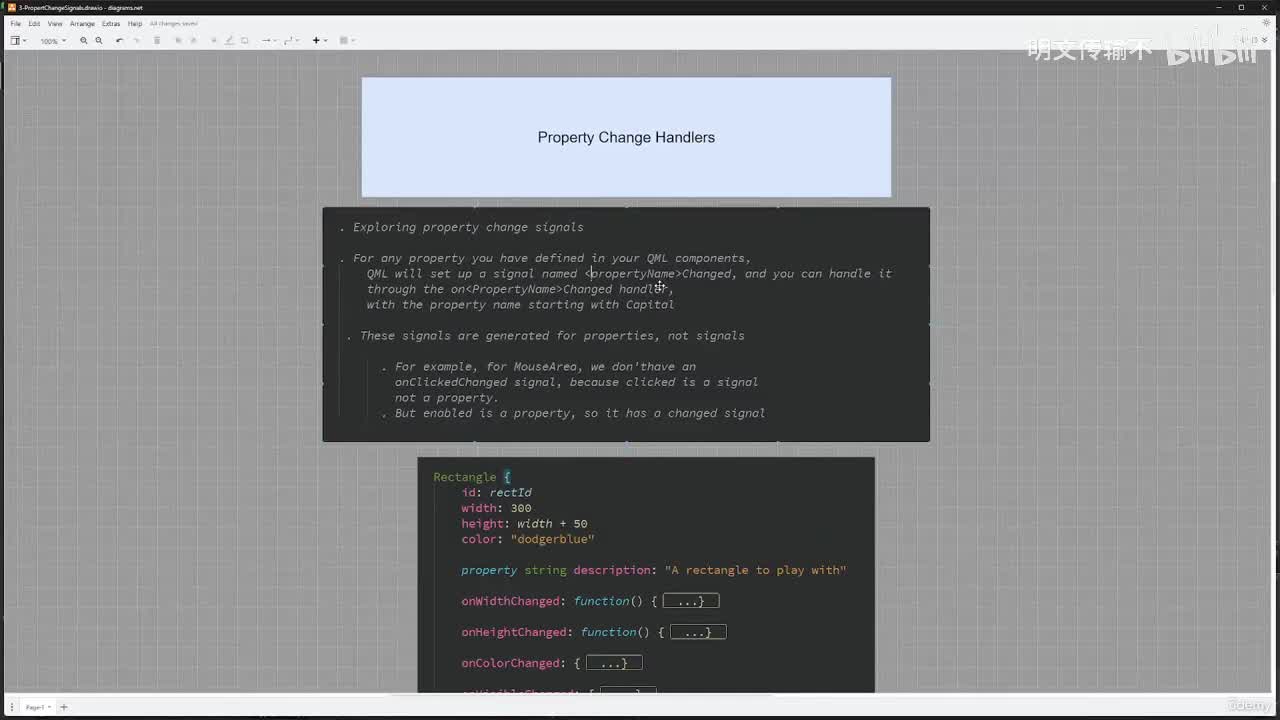Open the 100% zoom level dropdown

pyautogui.click(x=52, y=41)
